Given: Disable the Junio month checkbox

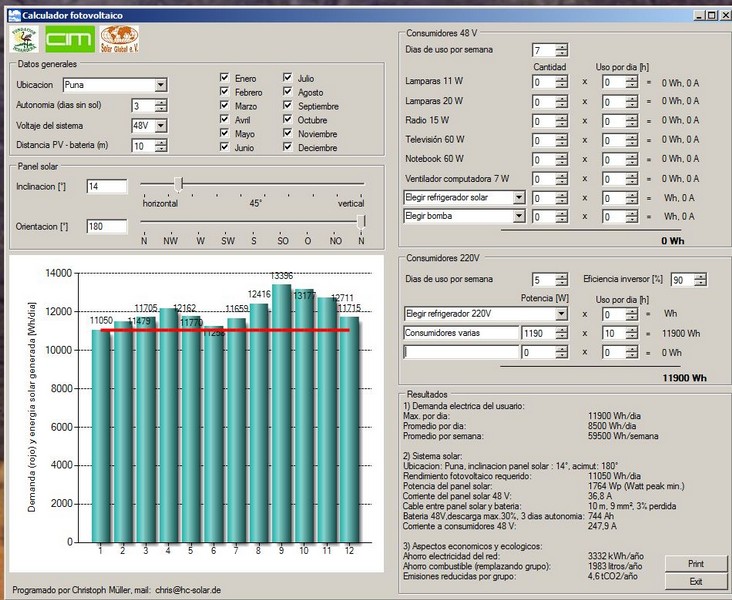Looking at the screenshot, I should 225,148.
